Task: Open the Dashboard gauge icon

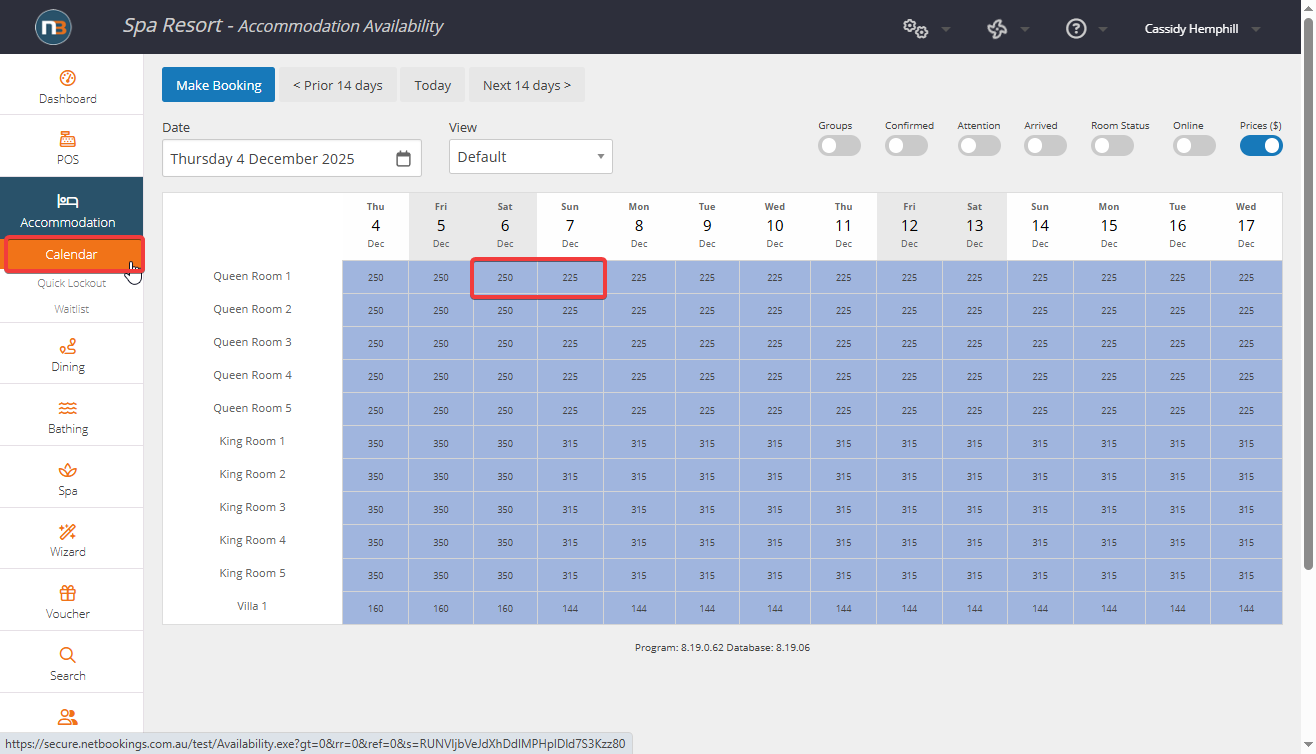Action: click(68, 79)
